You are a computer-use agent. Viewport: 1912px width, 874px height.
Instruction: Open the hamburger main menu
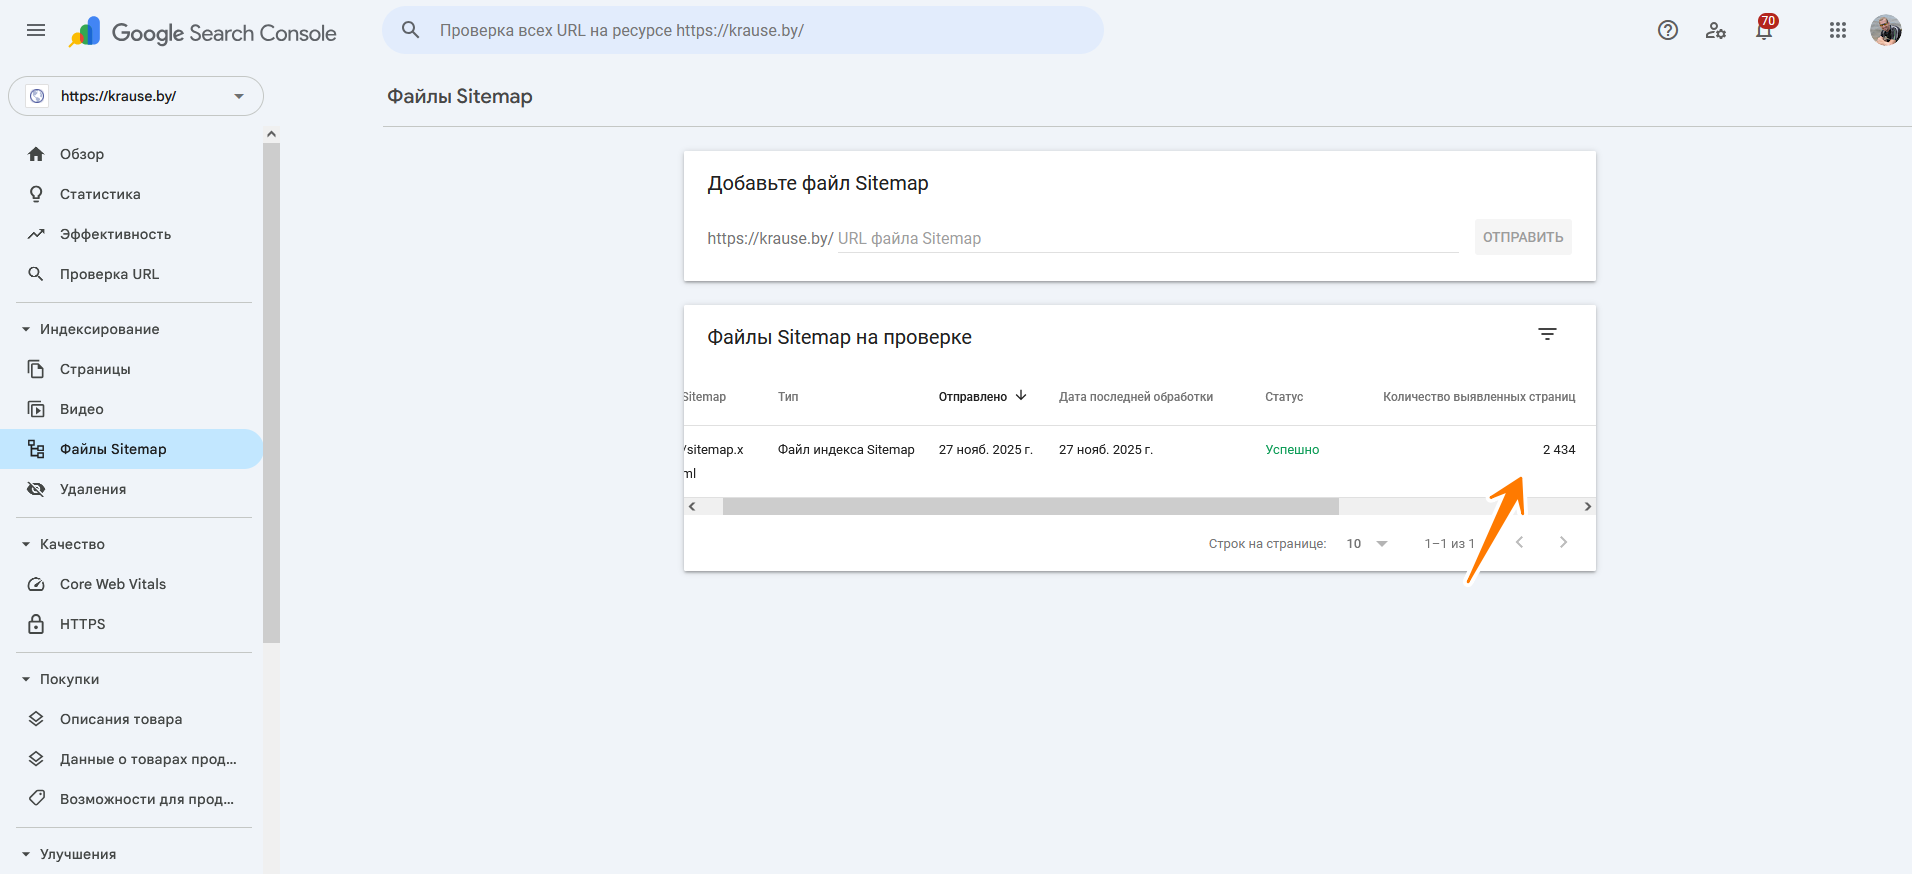(x=36, y=30)
